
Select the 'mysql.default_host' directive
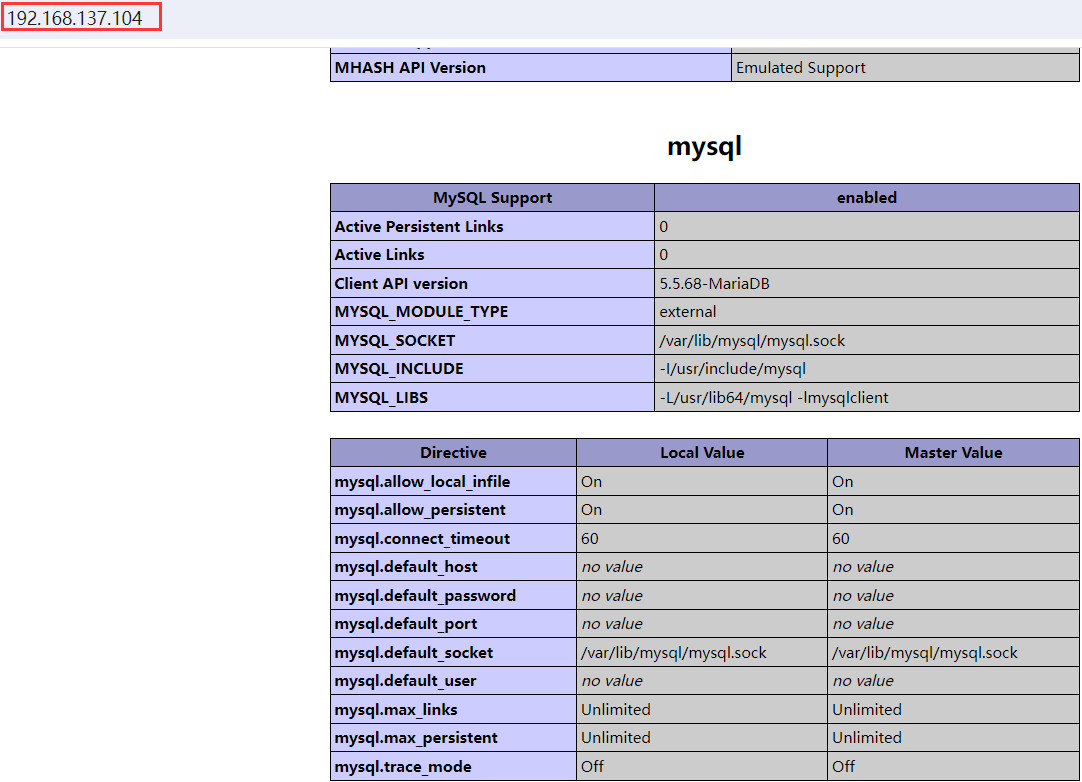point(453,567)
